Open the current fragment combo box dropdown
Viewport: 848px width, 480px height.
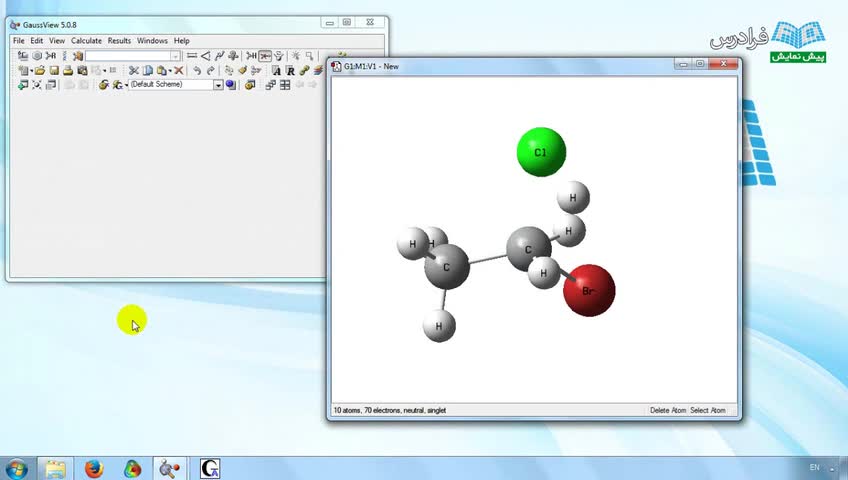pyautogui.click(x=175, y=56)
